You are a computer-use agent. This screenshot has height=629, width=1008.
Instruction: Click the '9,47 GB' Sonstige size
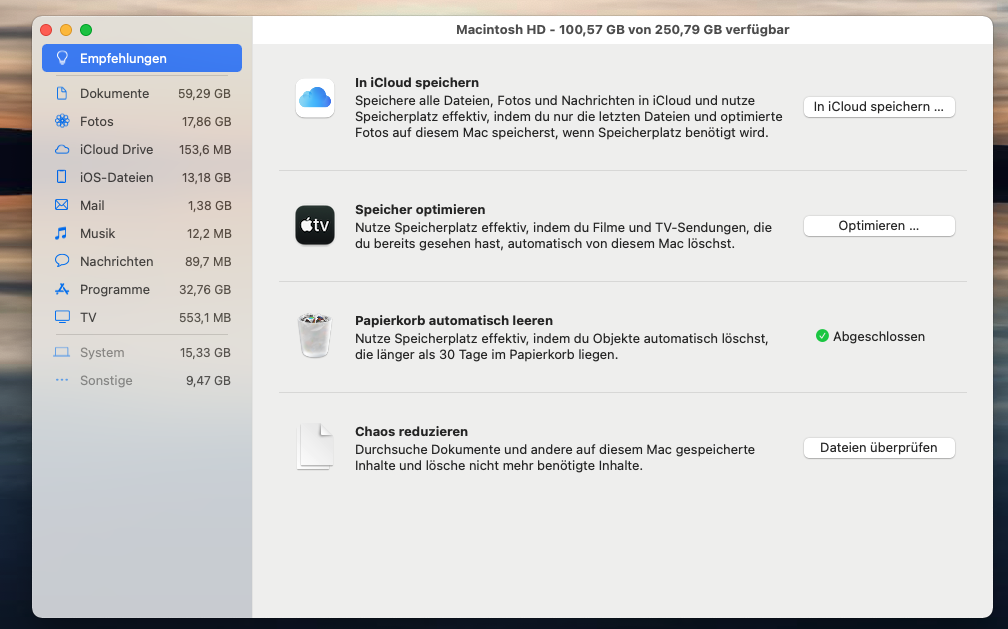(x=208, y=380)
